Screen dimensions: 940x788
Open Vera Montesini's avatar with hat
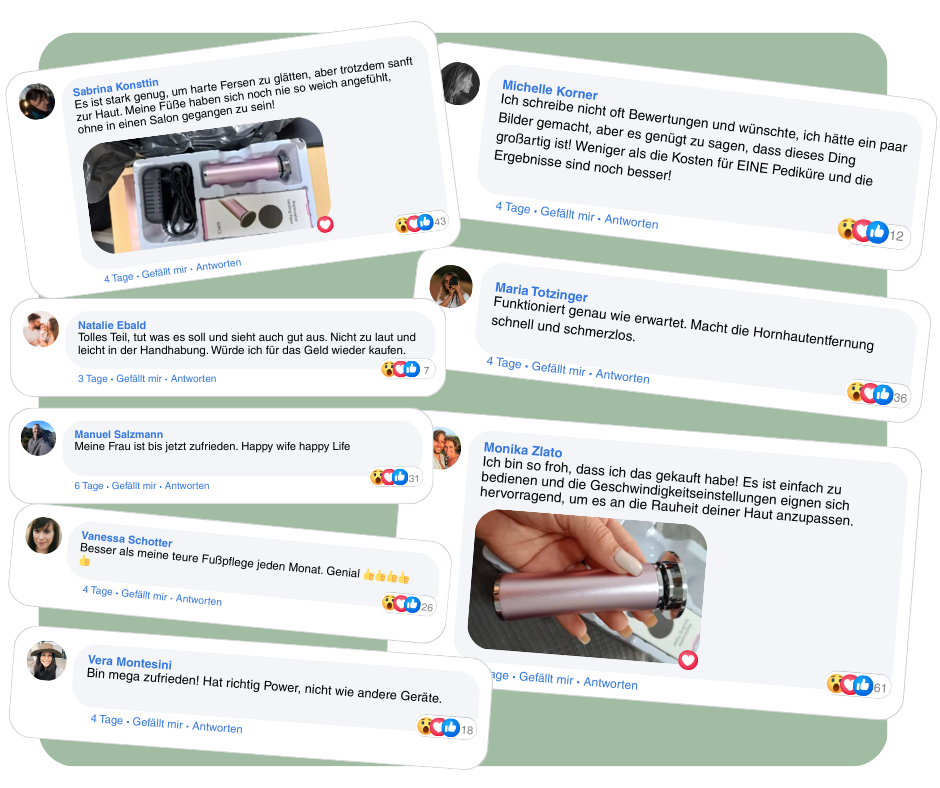tap(47, 661)
